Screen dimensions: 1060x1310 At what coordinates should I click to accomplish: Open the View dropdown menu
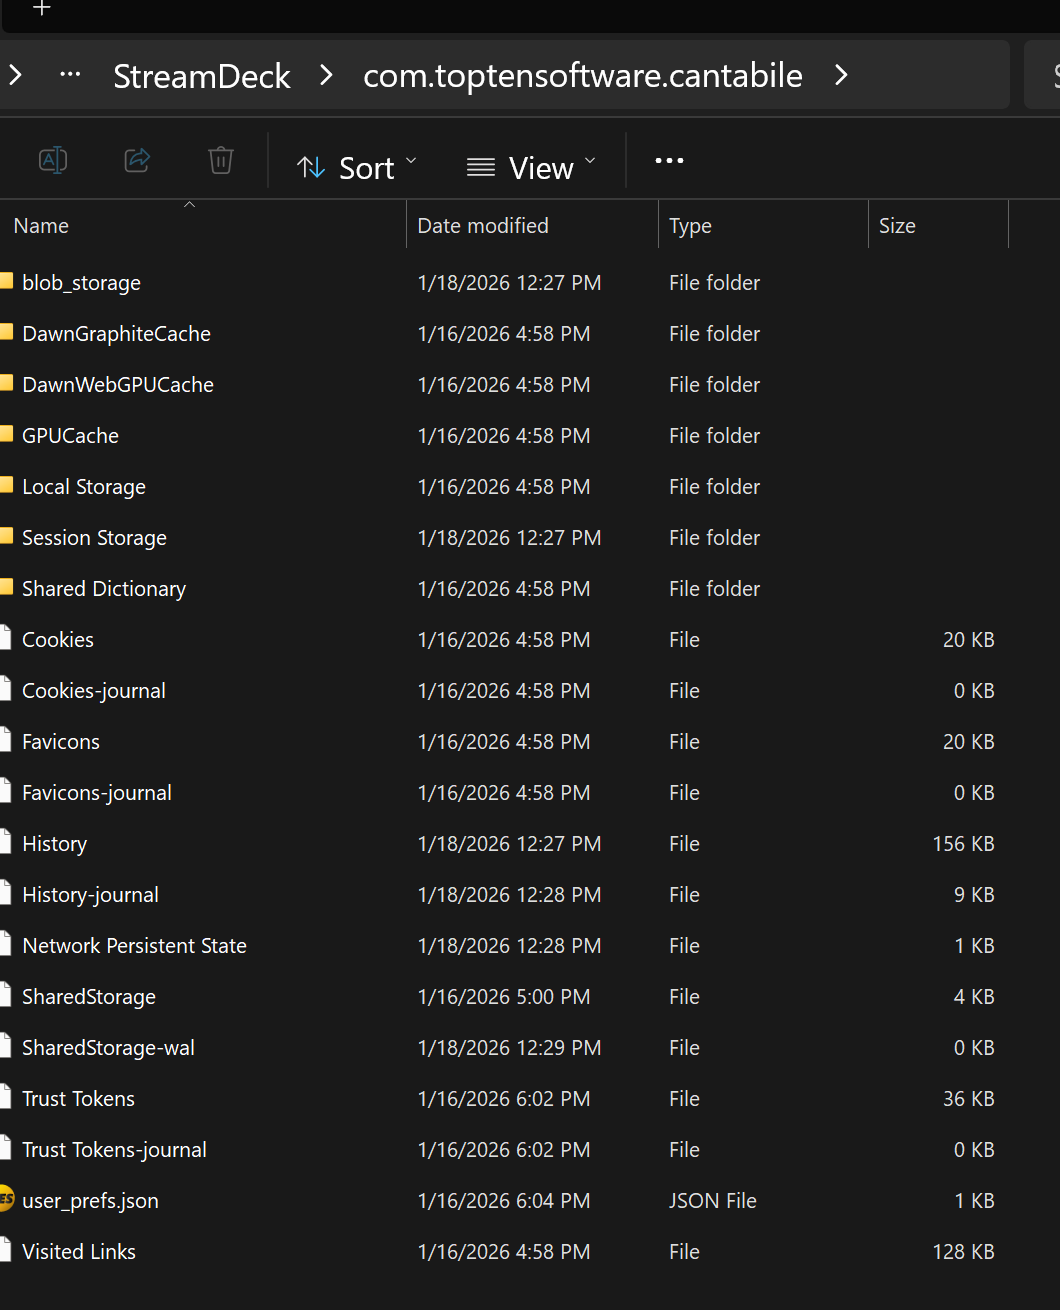point(531,167)
